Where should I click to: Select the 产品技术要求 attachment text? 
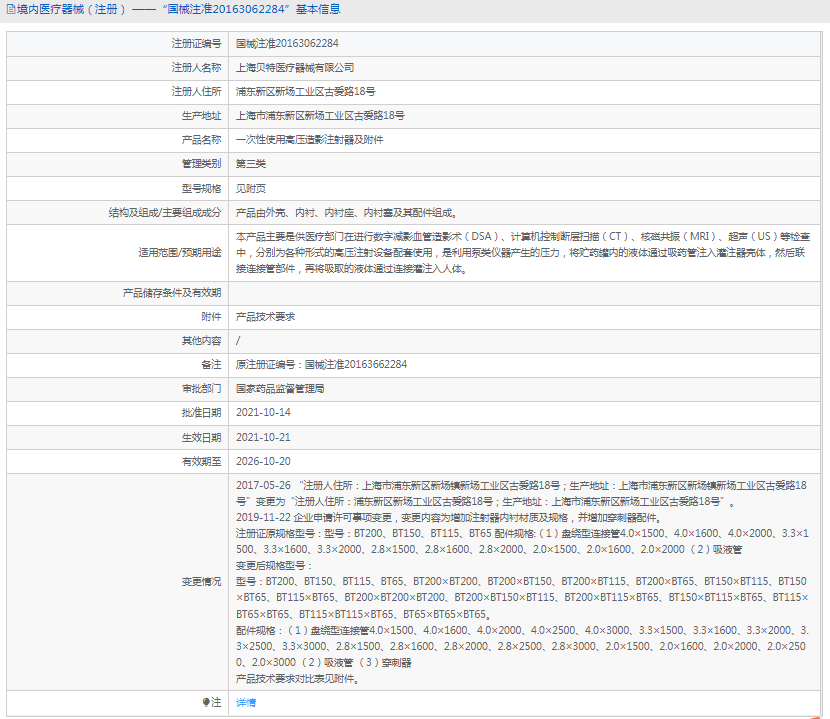click(265, 317)
